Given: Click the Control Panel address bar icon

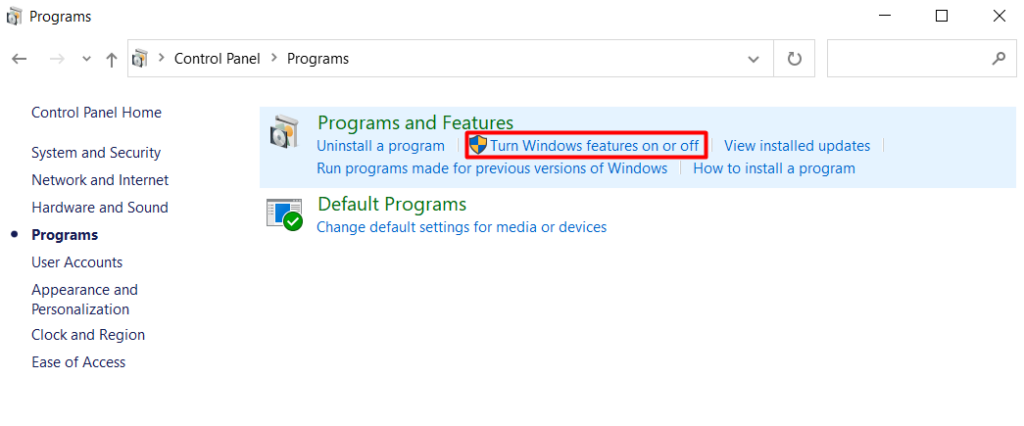Looking at the screenshot, I should (141, 59).
